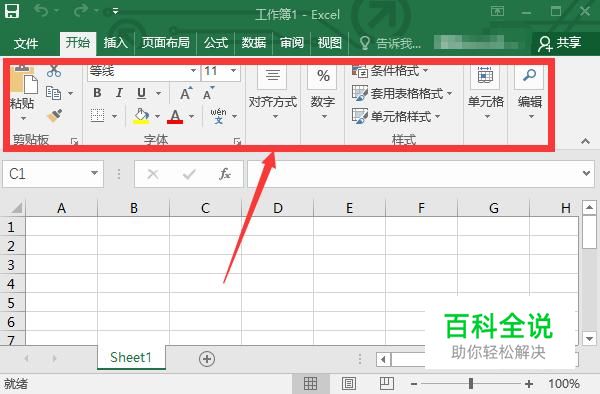Open the 编辑 editing group
Viewport: 600px width, 394px height.
point(530,92)
